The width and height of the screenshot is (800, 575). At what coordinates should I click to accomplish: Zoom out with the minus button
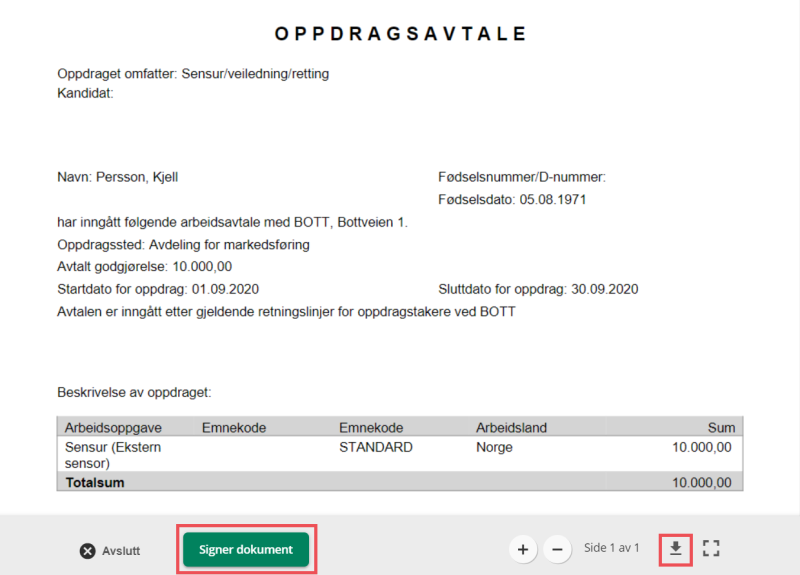(x=557, y=549)
